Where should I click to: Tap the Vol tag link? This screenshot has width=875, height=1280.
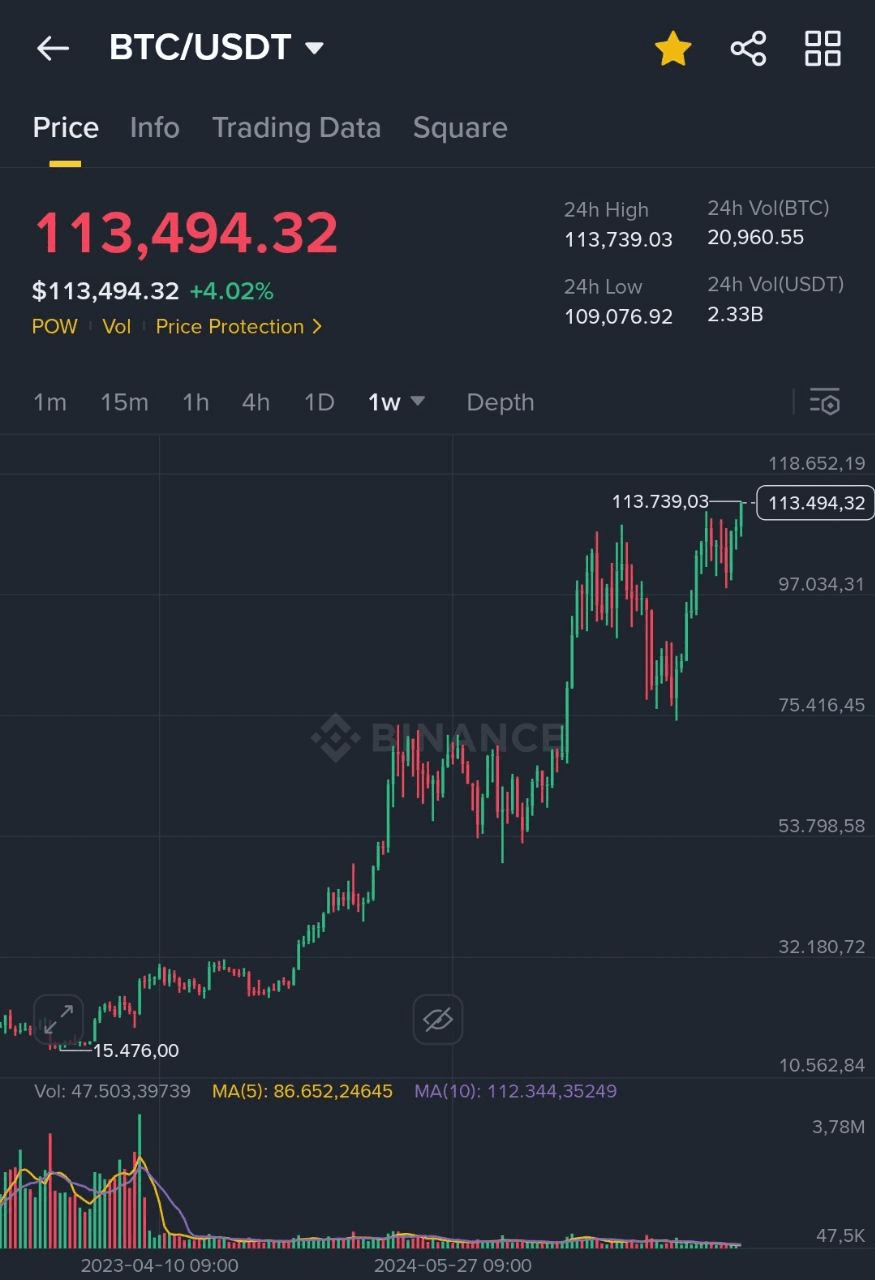click(117, 327)
